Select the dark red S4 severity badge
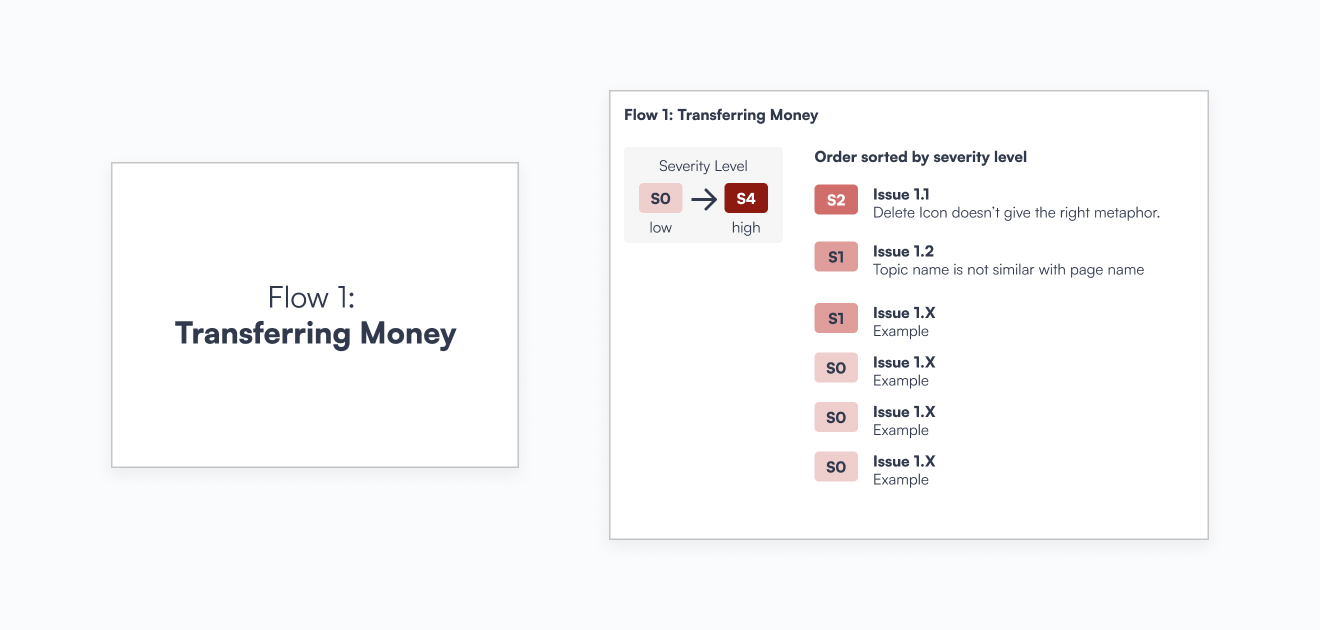This screenshot has width=1320, height=630. pyautogui.click(x=746, y=199)
